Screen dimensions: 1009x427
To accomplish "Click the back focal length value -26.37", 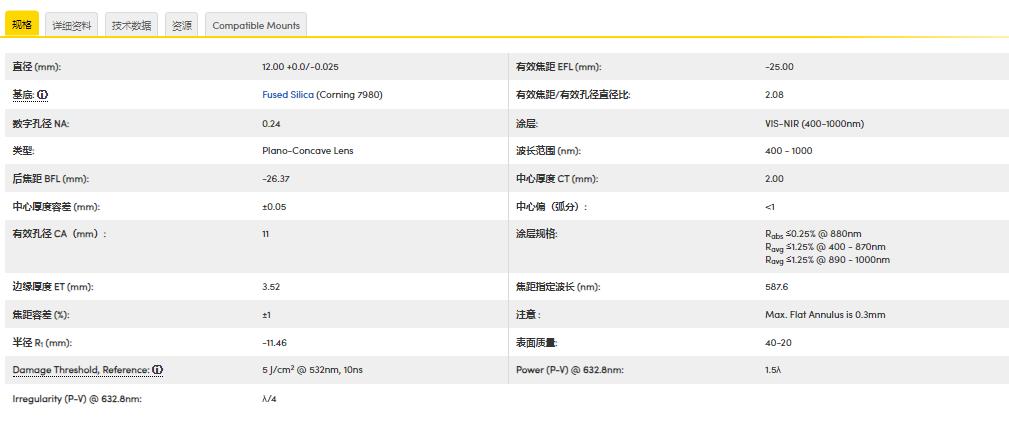I will pos(276,179).
